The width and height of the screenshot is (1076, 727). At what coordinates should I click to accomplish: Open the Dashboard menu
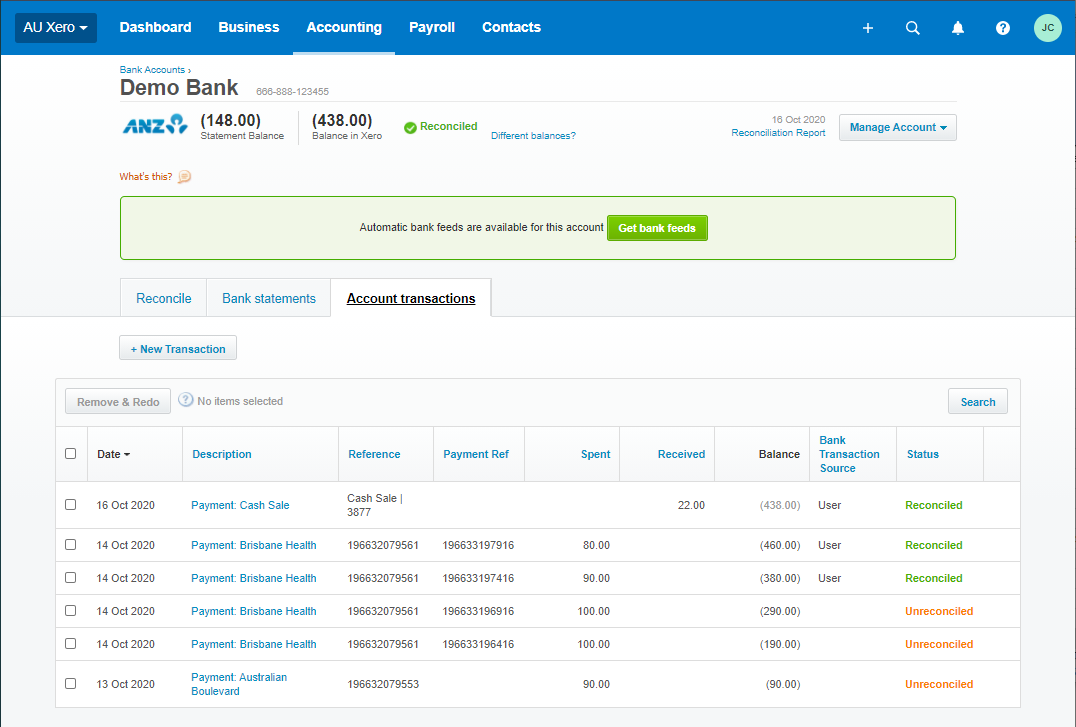(x=155, y=27)
